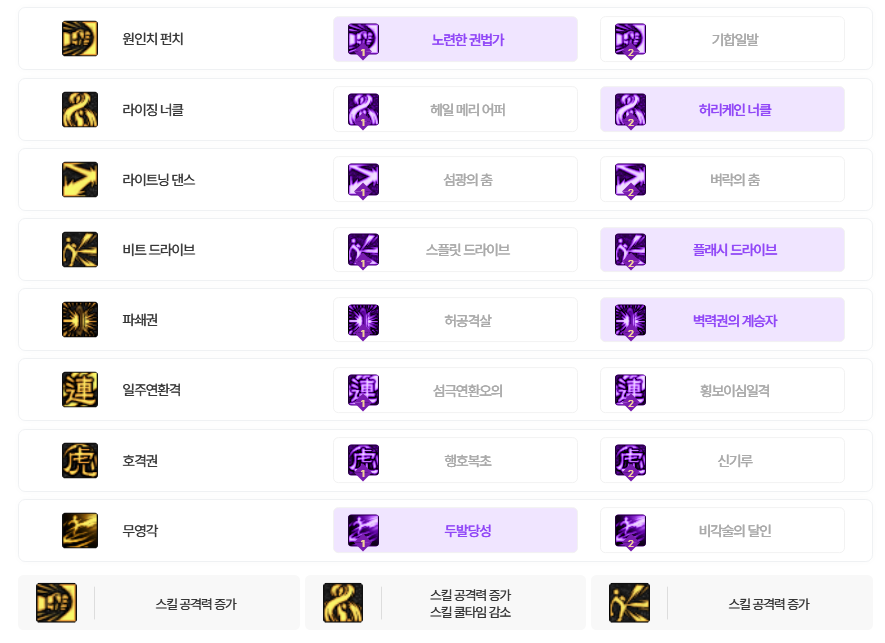The width and height of the screenshot is (885, 643).
Task: Click the 무영각 skill icon
Action: pyautogui.click(x=80, y=531)
